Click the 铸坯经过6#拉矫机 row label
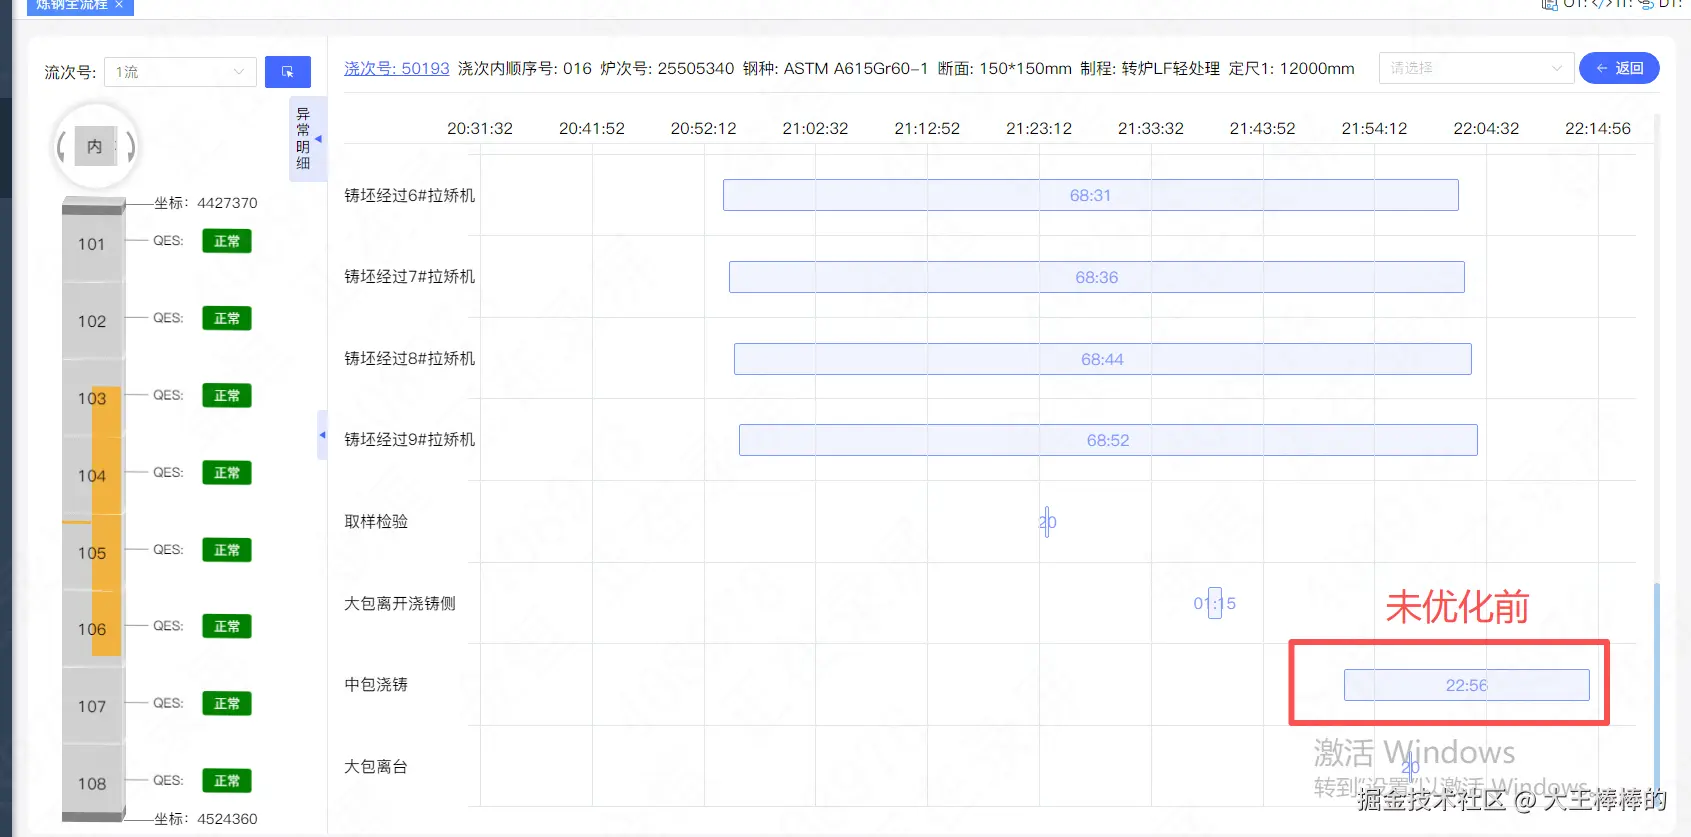Viewport: 1691px width, 837px height. 410,195
